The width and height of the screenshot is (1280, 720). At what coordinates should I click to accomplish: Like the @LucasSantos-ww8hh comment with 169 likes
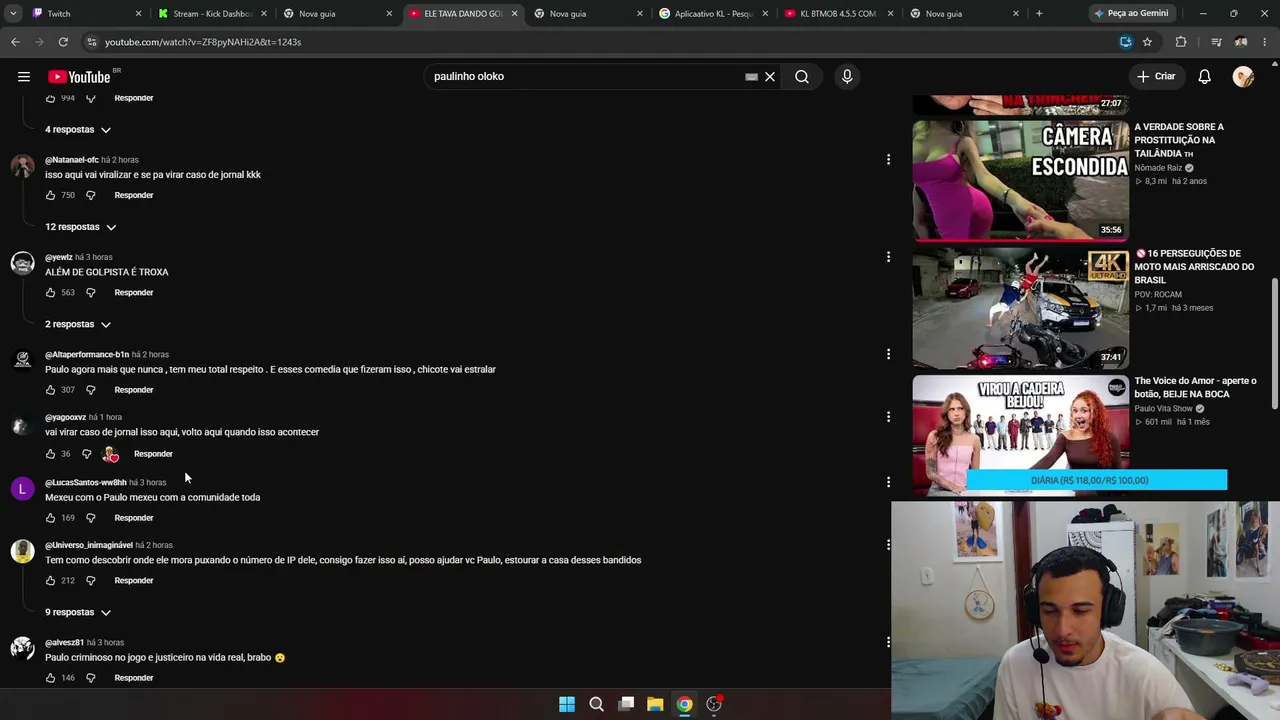[50, 518]
